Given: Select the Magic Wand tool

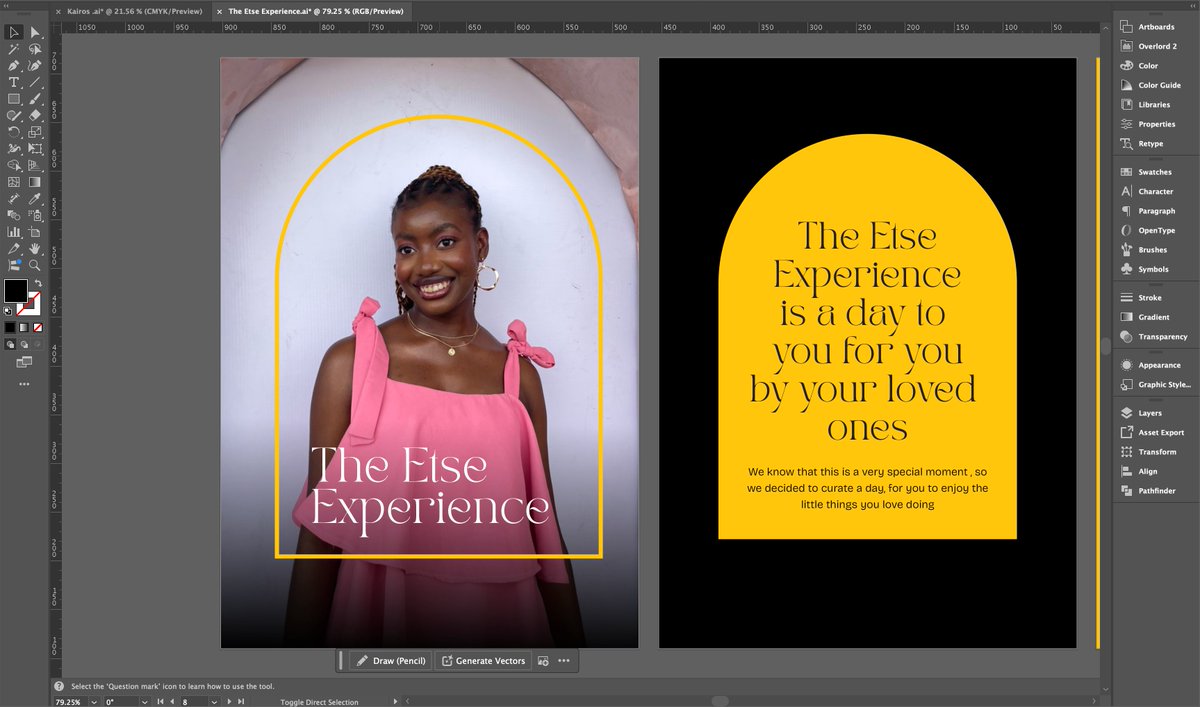Looking at the screenshot, I should tap(14, 48).
